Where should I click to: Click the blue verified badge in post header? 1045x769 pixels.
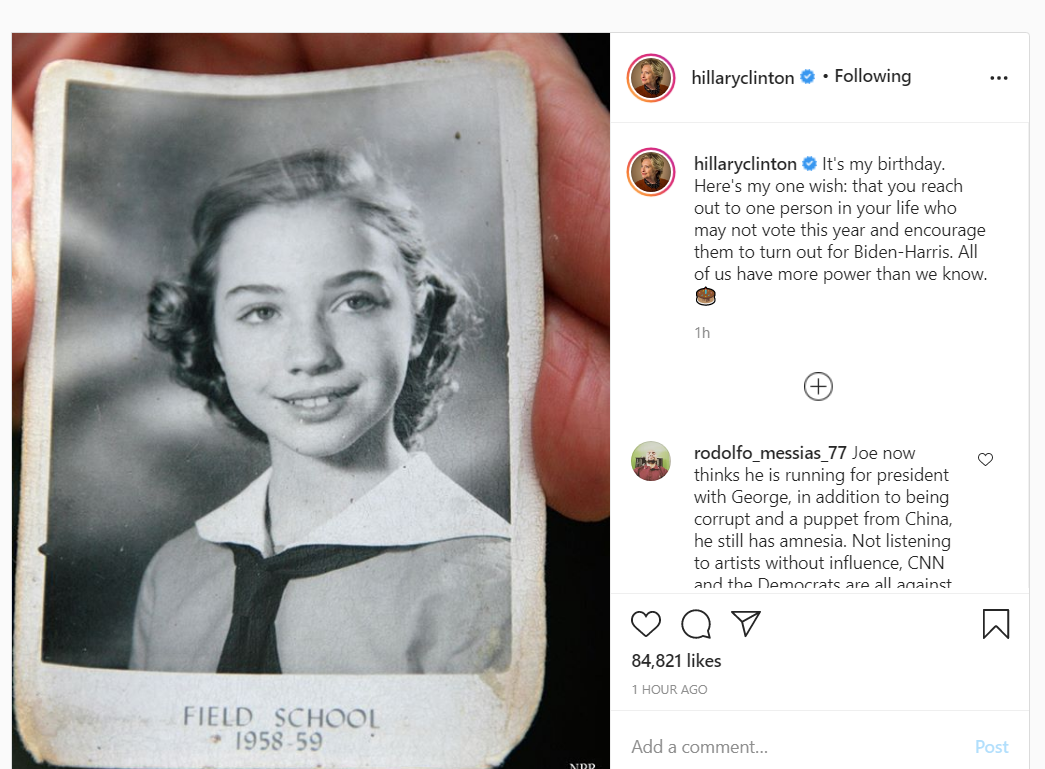tap(807, 77)
